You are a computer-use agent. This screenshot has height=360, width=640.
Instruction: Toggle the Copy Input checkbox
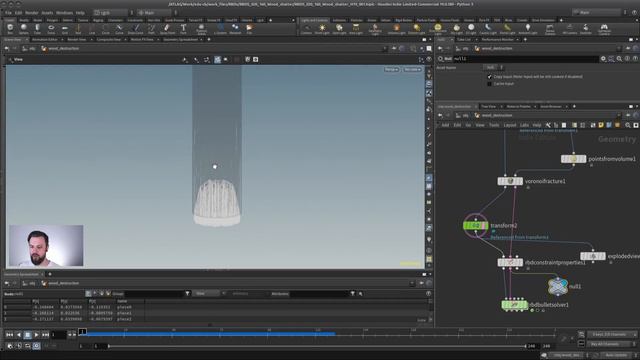[489, 76]
